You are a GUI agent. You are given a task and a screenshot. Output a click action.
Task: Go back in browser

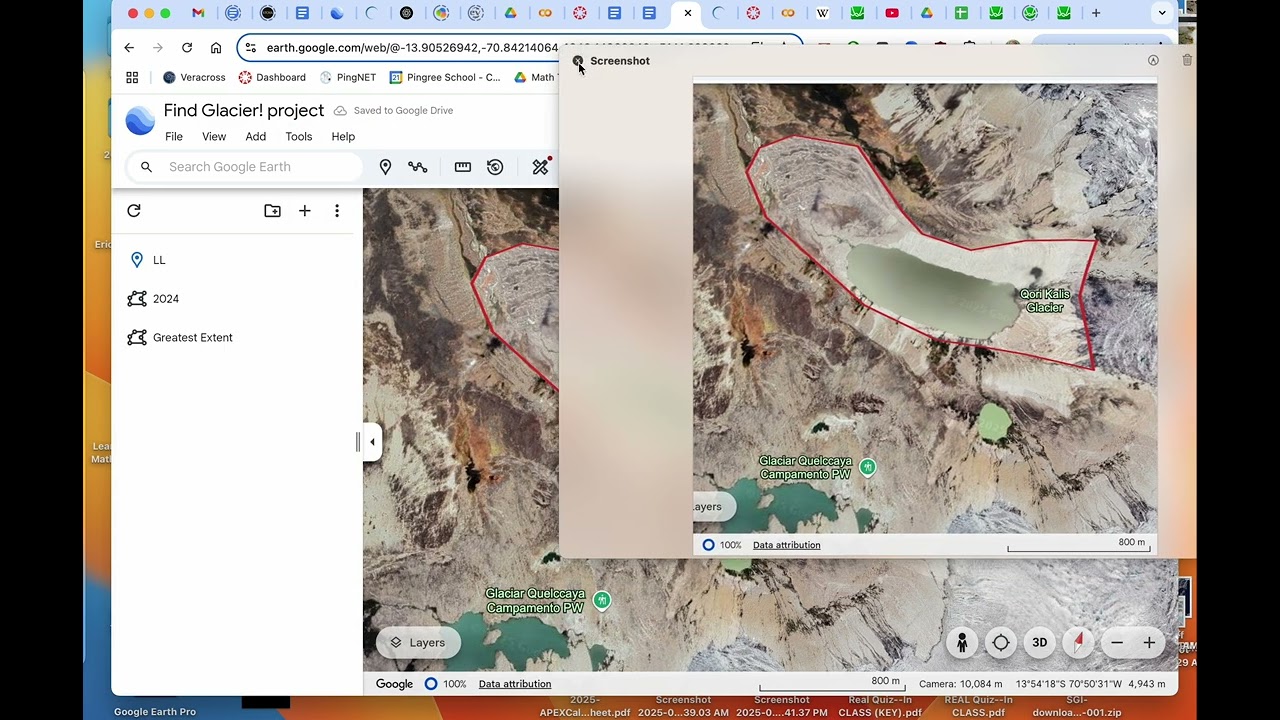(x=129, y=47)
